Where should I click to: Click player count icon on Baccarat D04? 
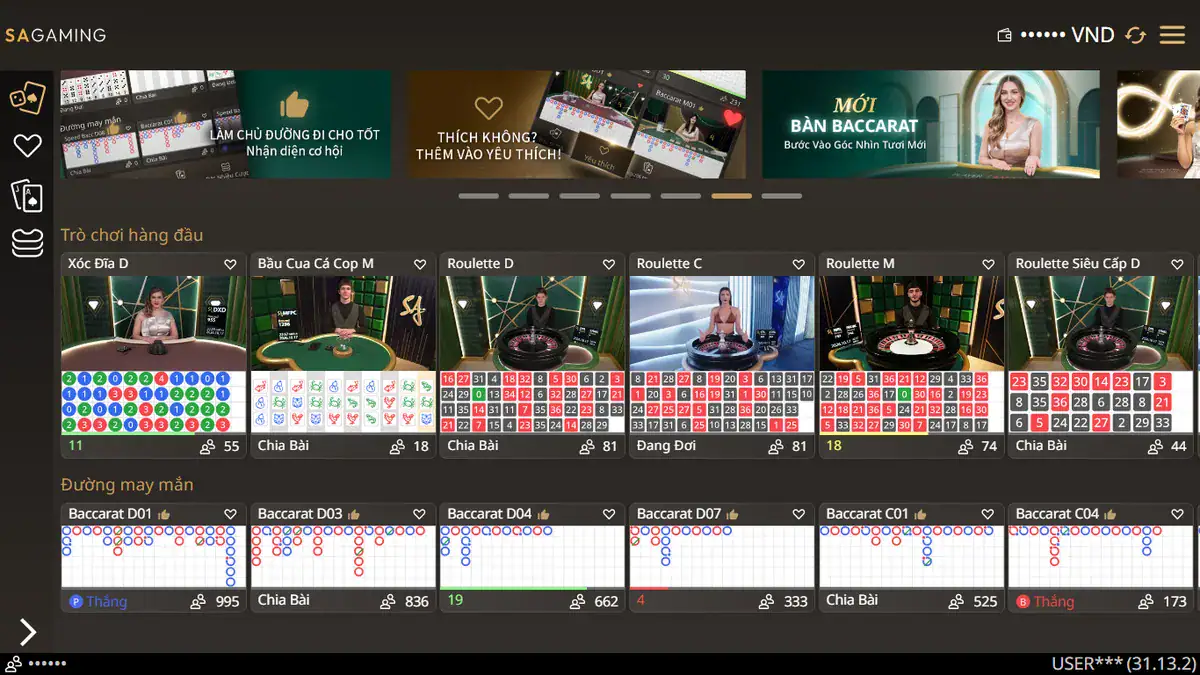(x=577, y=602)
